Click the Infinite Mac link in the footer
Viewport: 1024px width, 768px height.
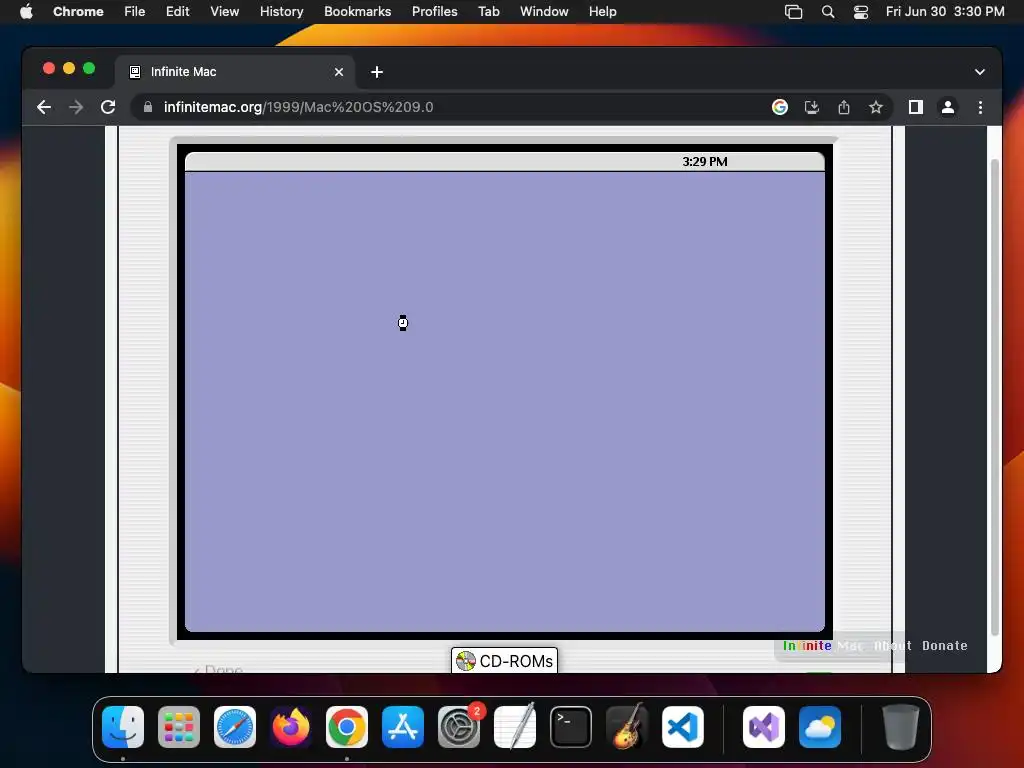click(823, 645)
